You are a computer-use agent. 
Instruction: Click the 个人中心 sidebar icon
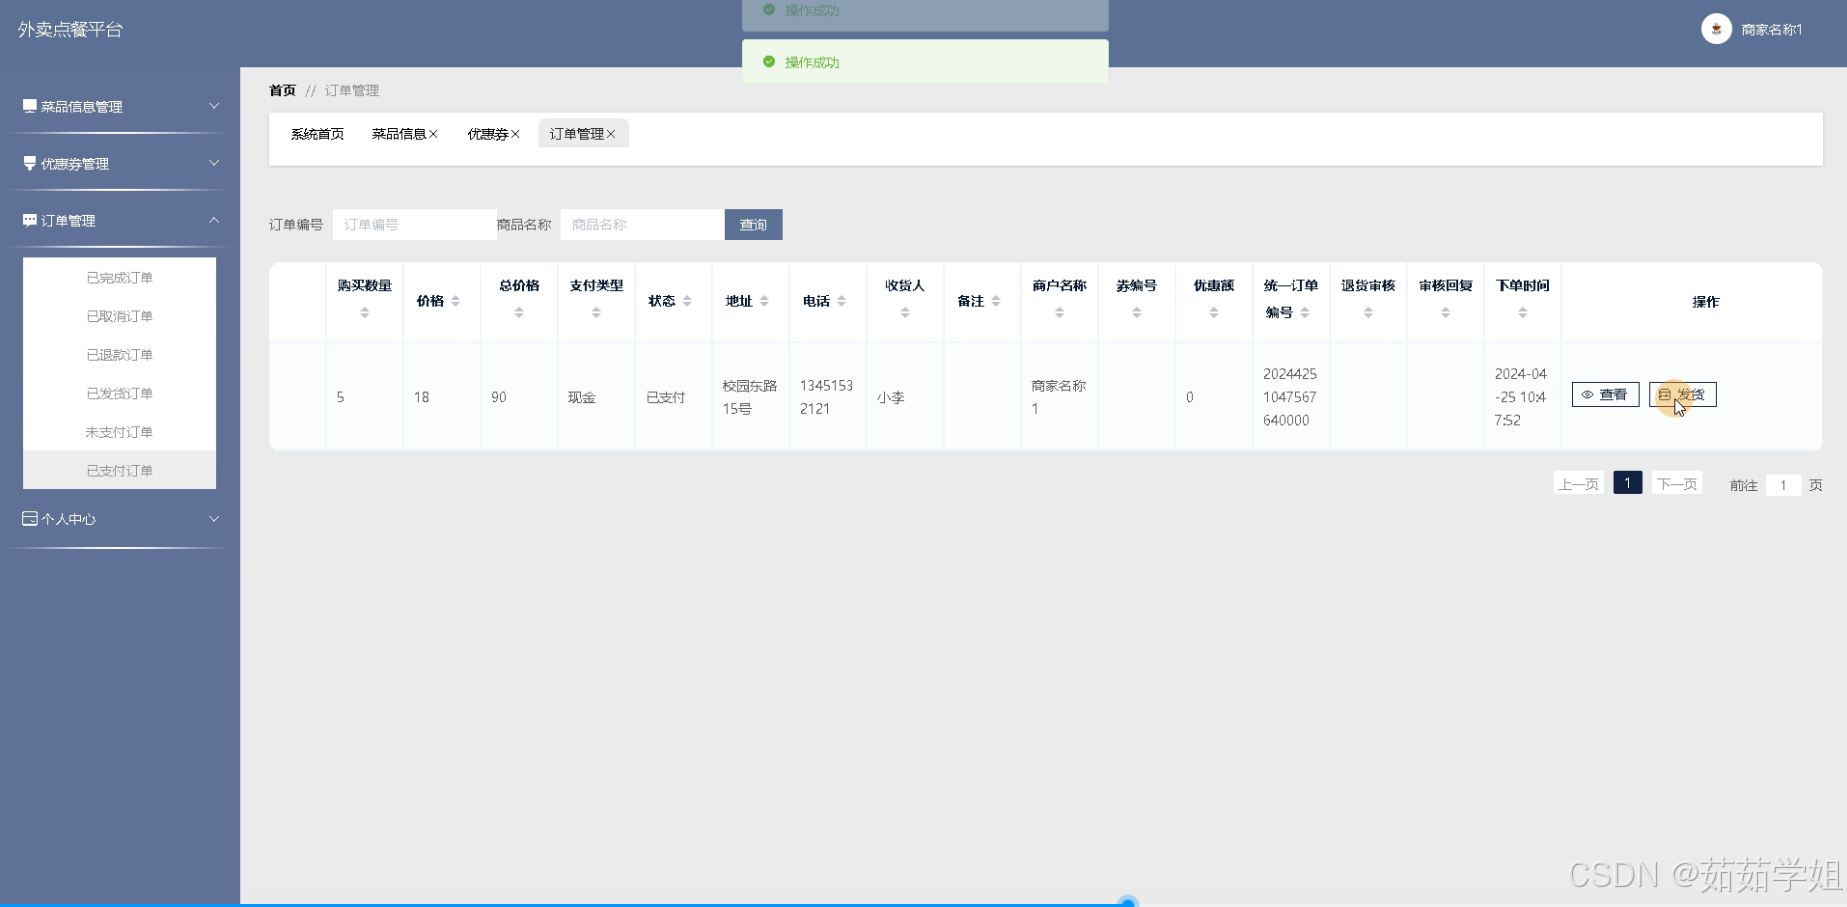tap(30, 518)
